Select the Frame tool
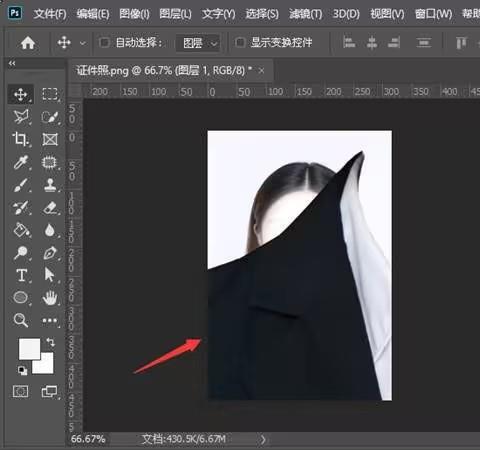 point(50,139)
